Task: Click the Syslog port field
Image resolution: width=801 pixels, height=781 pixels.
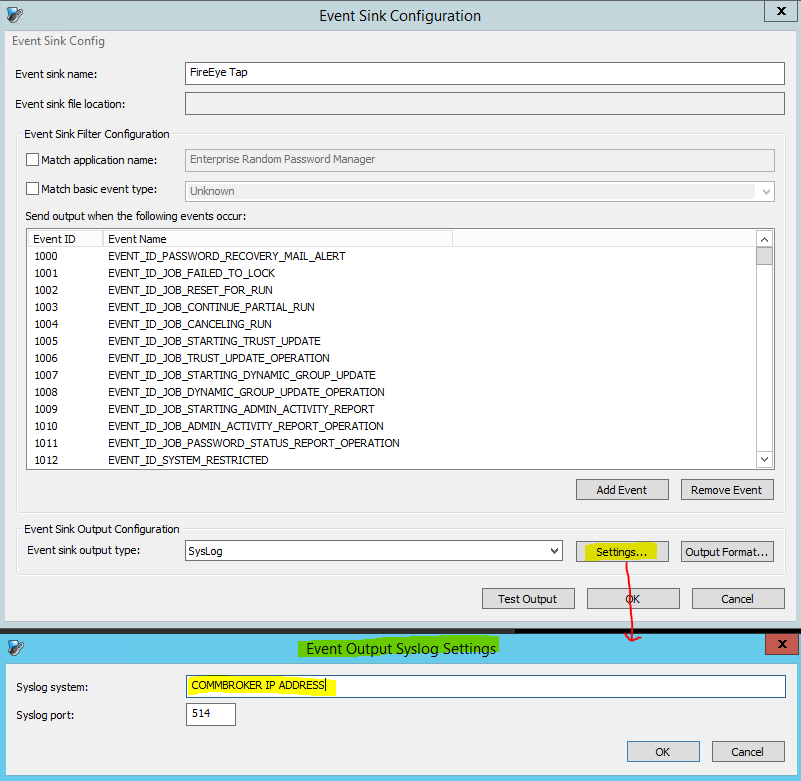Action: [210, 714]
